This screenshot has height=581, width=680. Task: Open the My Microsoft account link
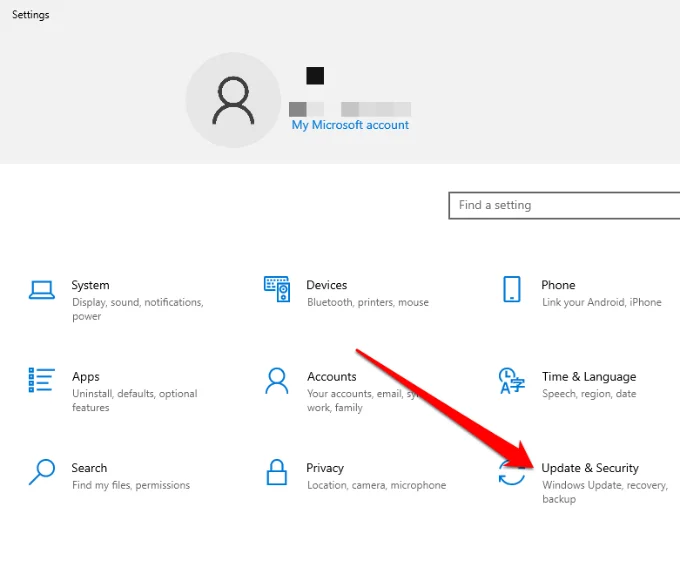pos(350,125)
